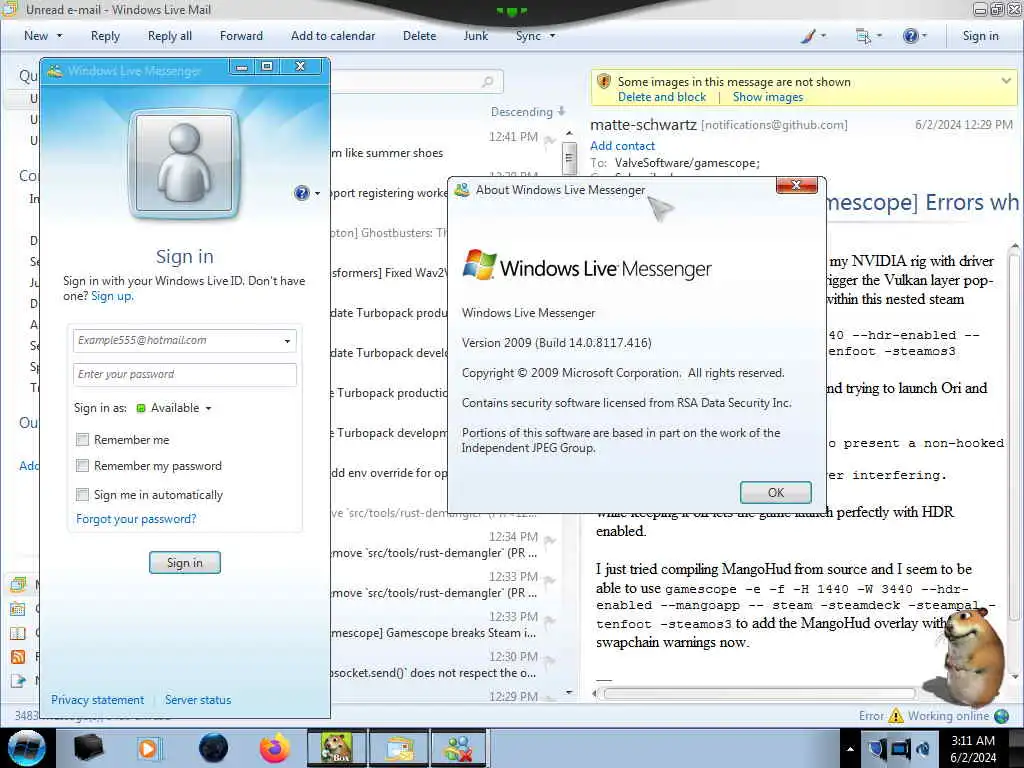Check Remember my password
The height and width of the screenshot is (768, 1024).
(82, 466)
